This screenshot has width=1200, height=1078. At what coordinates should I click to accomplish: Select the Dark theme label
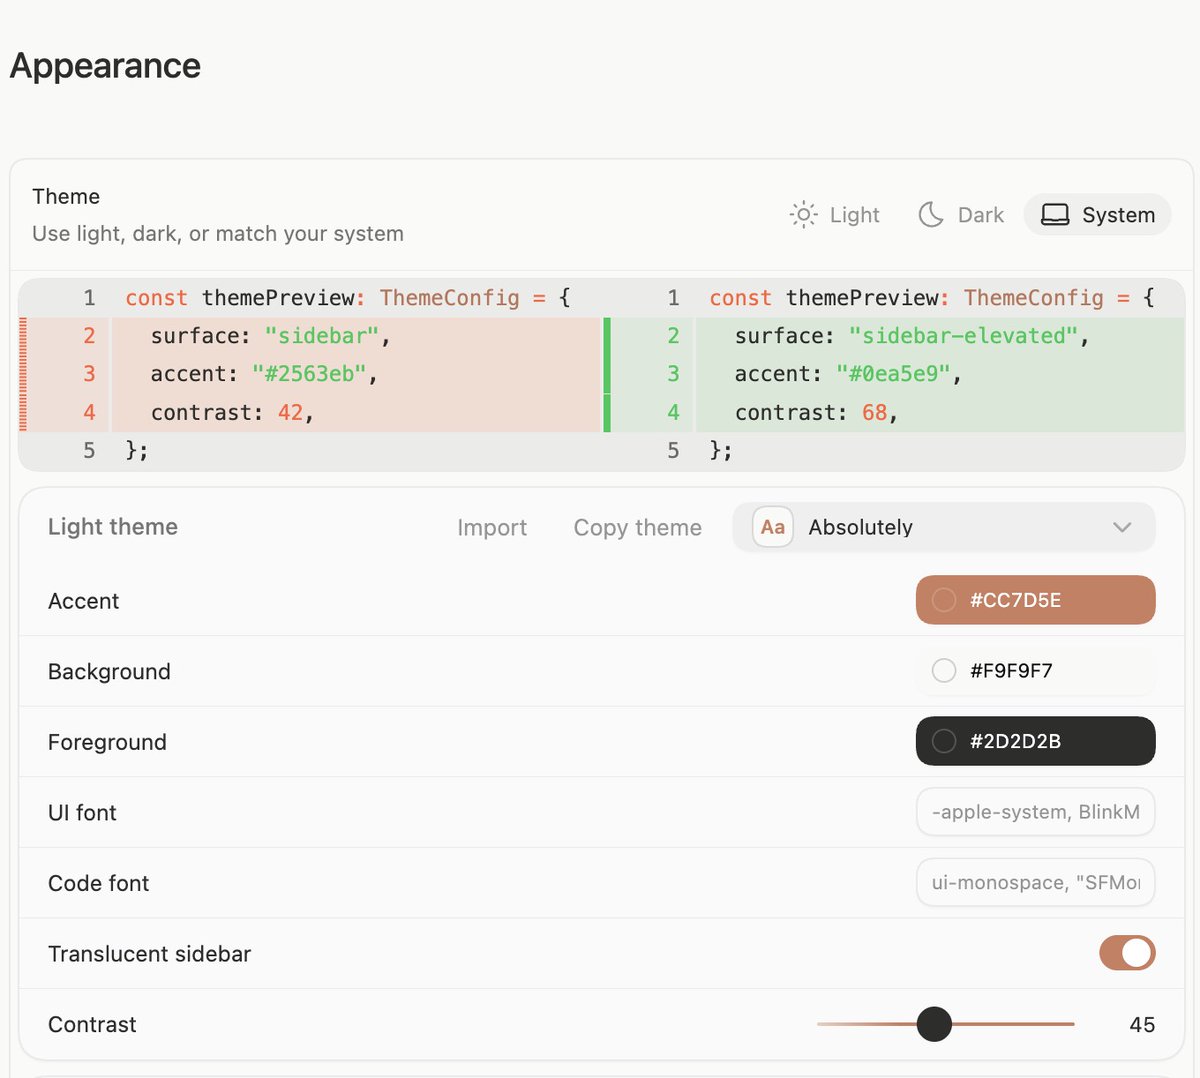click(x=981, y=215)
